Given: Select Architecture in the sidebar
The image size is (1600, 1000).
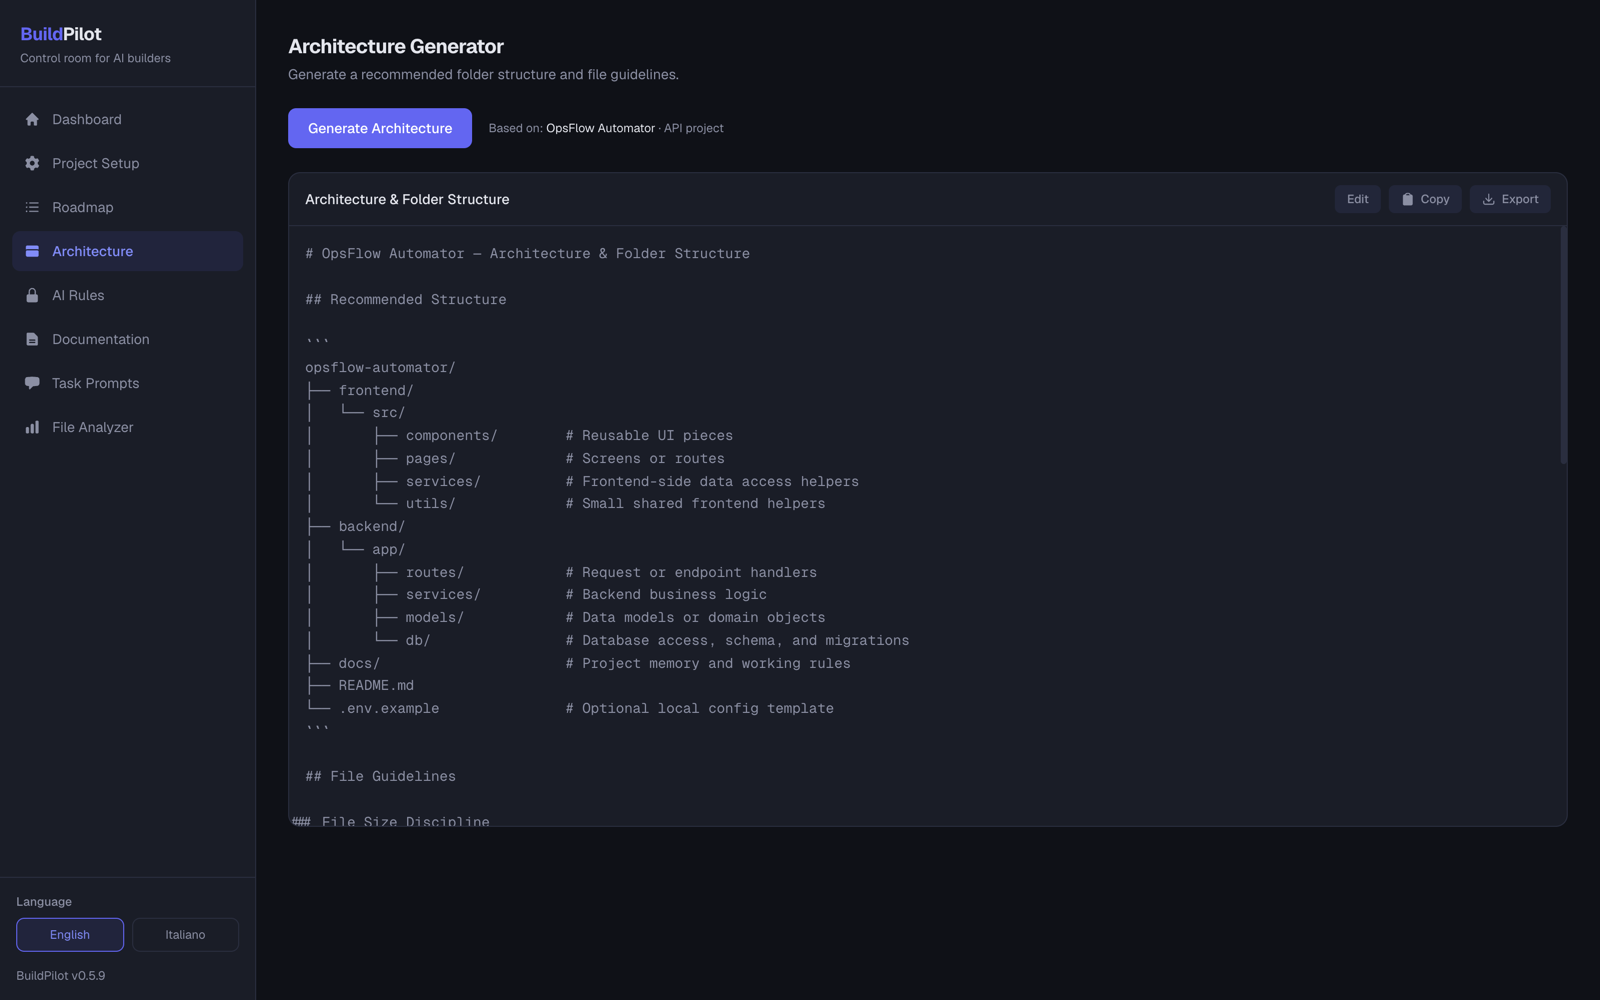Looking at the screenshot, I should point(127,251).
